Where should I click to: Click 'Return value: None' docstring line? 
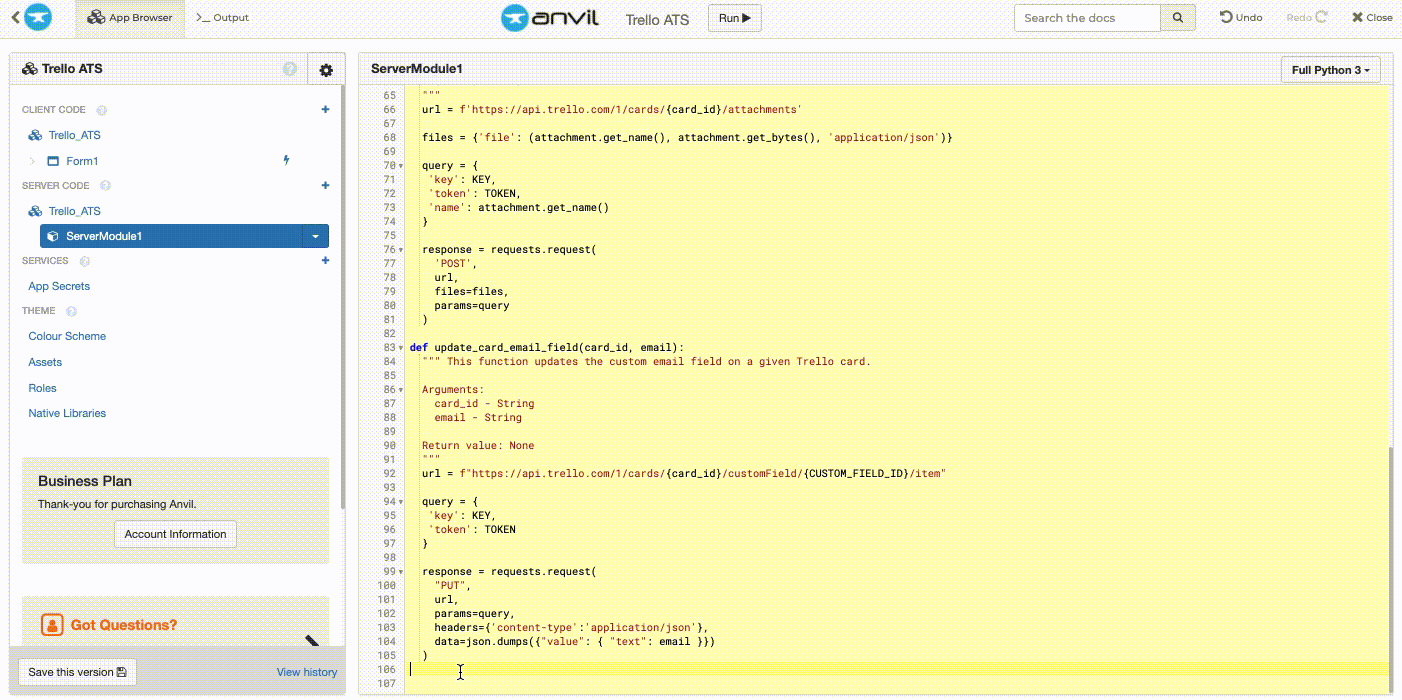(478, 446)
